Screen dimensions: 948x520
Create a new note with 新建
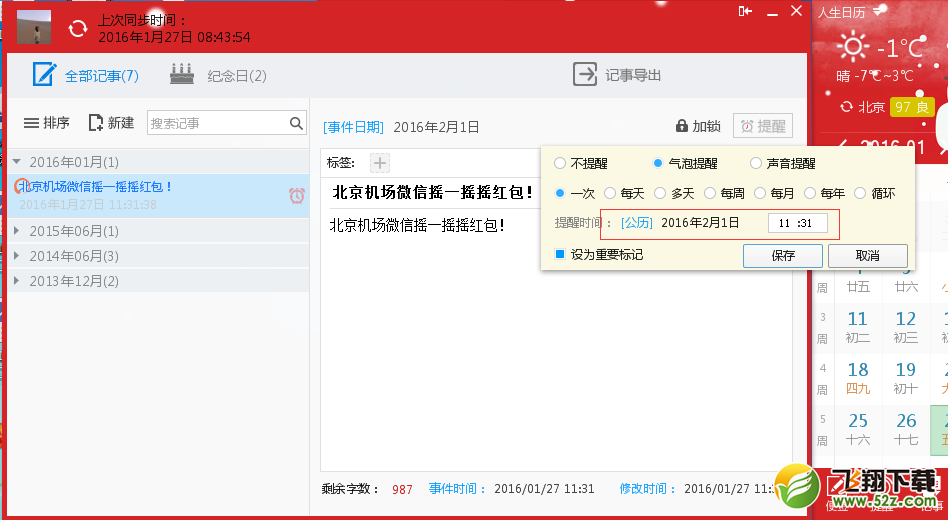[x=111, y=123]
